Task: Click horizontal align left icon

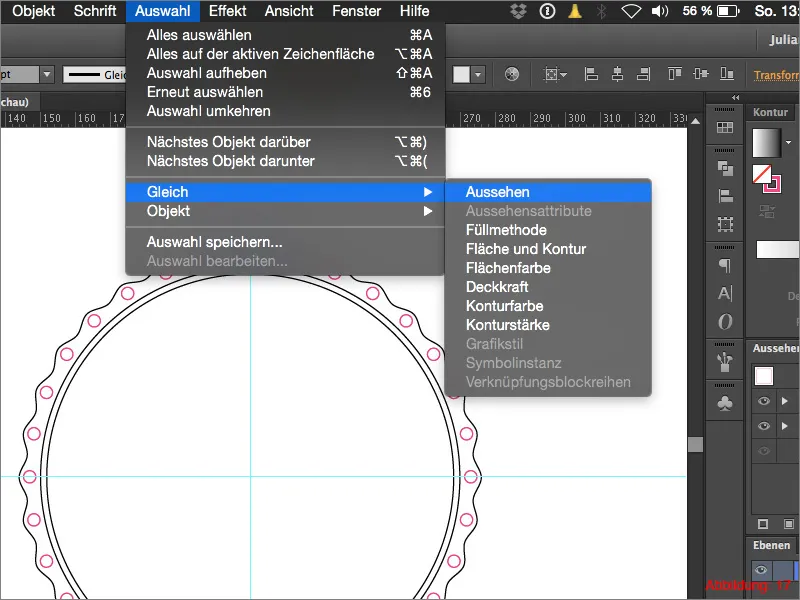Action: [x=591, y=74]
